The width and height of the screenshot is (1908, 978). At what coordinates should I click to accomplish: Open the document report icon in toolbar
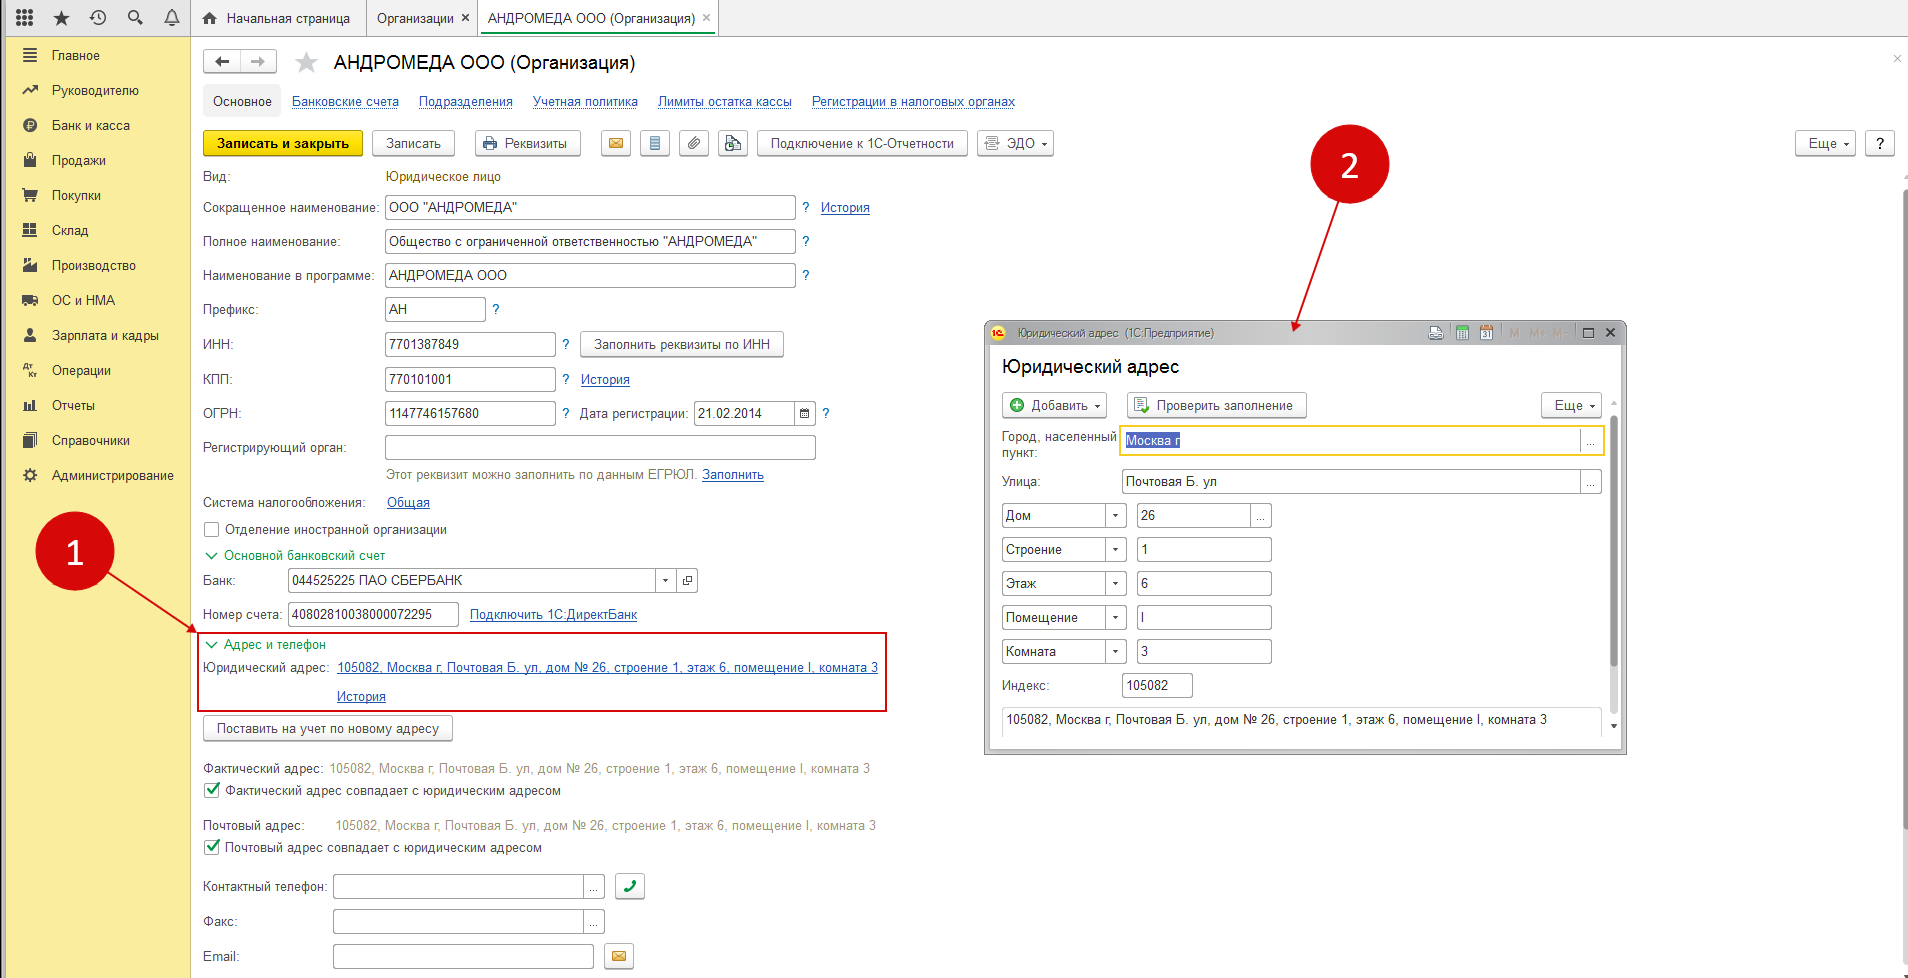(655, 144)
